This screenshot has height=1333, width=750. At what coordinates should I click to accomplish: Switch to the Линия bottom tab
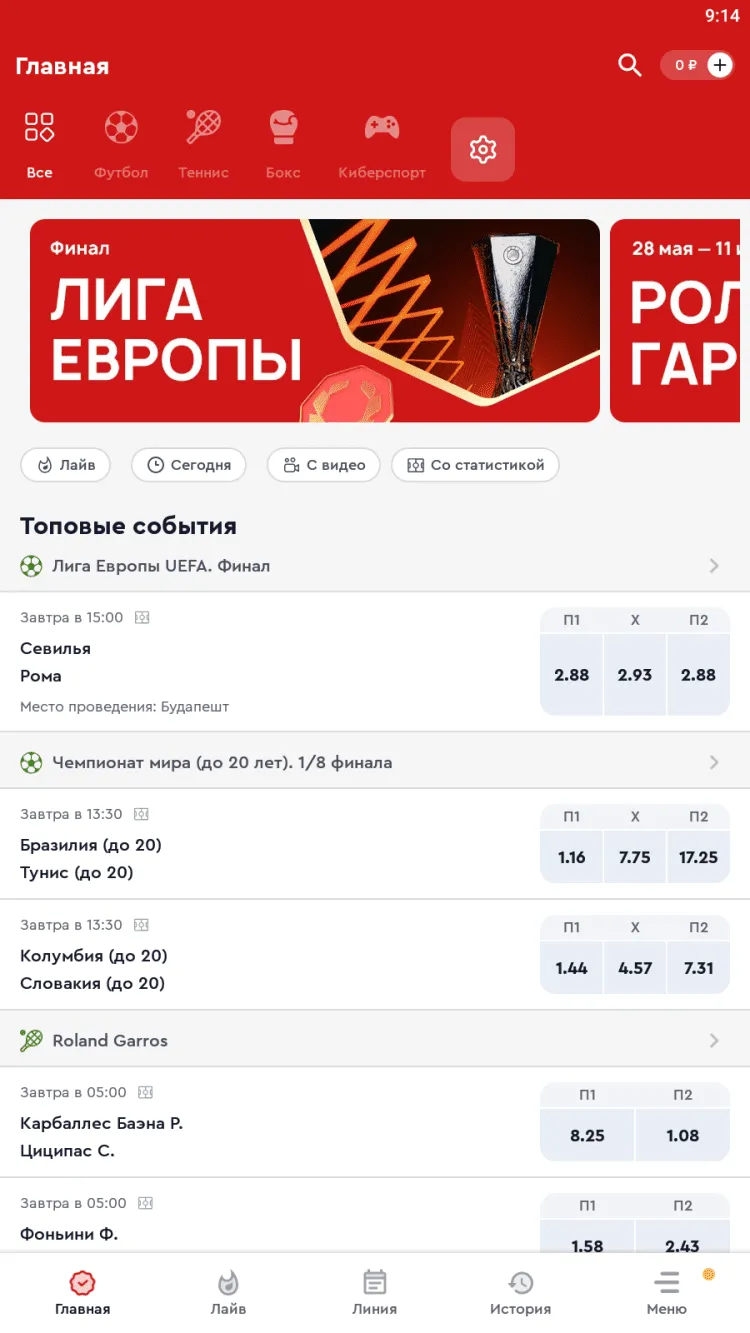coord(375,1292)
